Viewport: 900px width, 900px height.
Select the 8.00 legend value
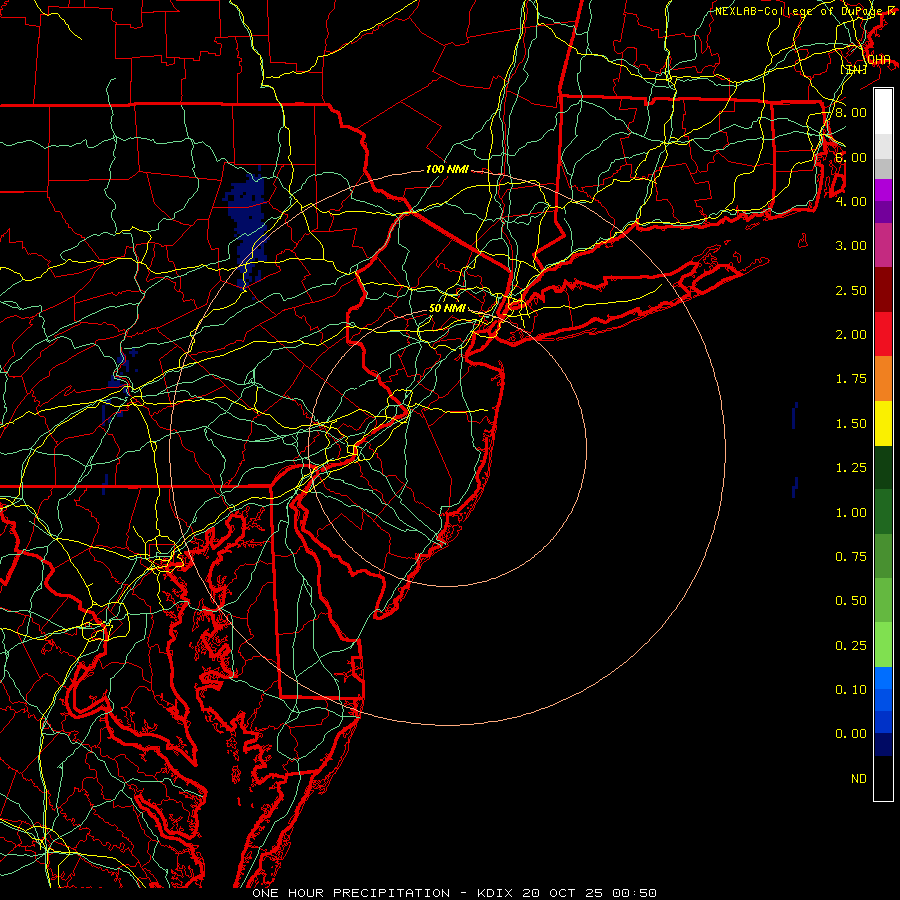pos(851,112)
